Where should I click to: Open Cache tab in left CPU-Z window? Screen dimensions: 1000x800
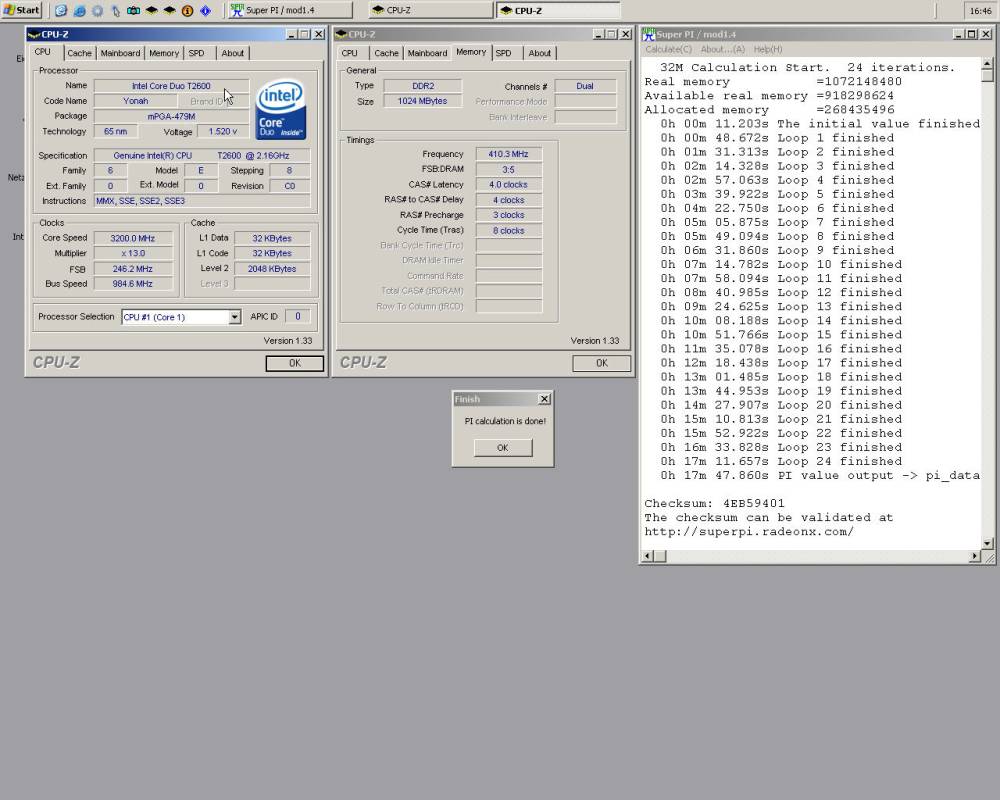pyautogui.click(x=79, y=53)
